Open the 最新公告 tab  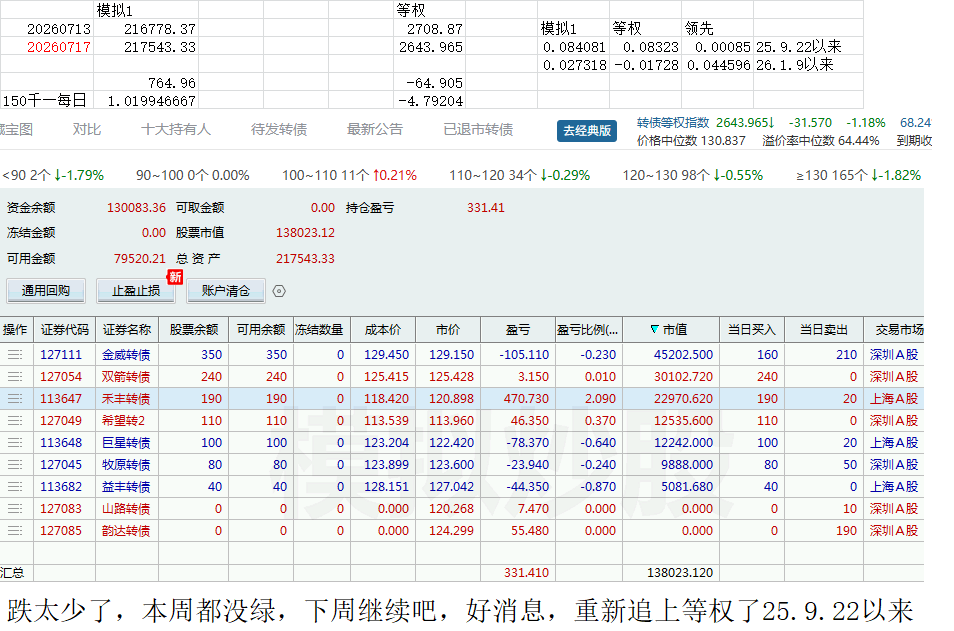tap(375, 129)
